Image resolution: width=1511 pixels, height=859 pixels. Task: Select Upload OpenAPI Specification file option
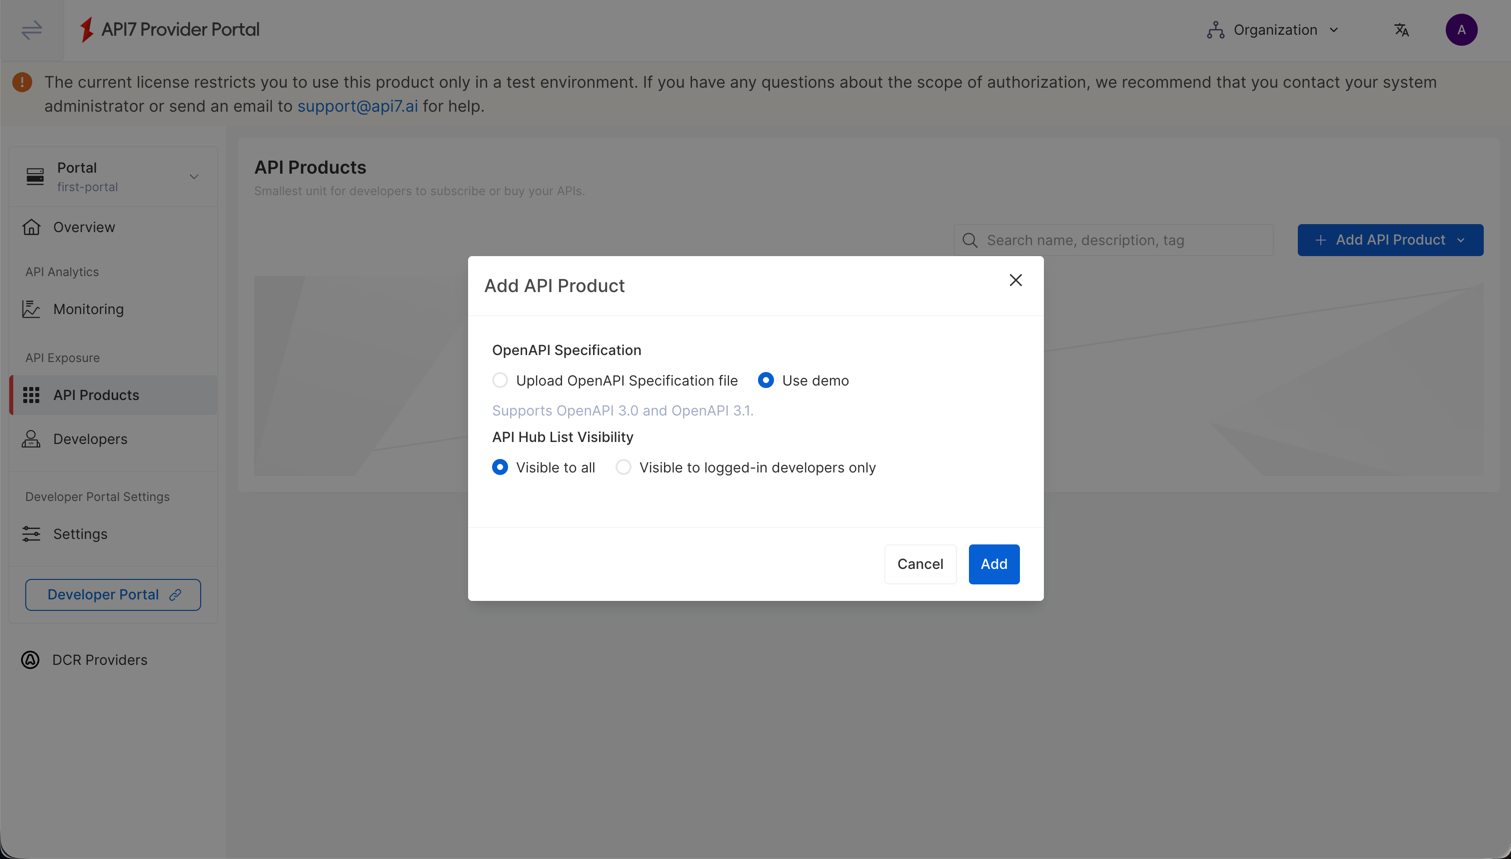pyautogui.click(x=499, y=380)
